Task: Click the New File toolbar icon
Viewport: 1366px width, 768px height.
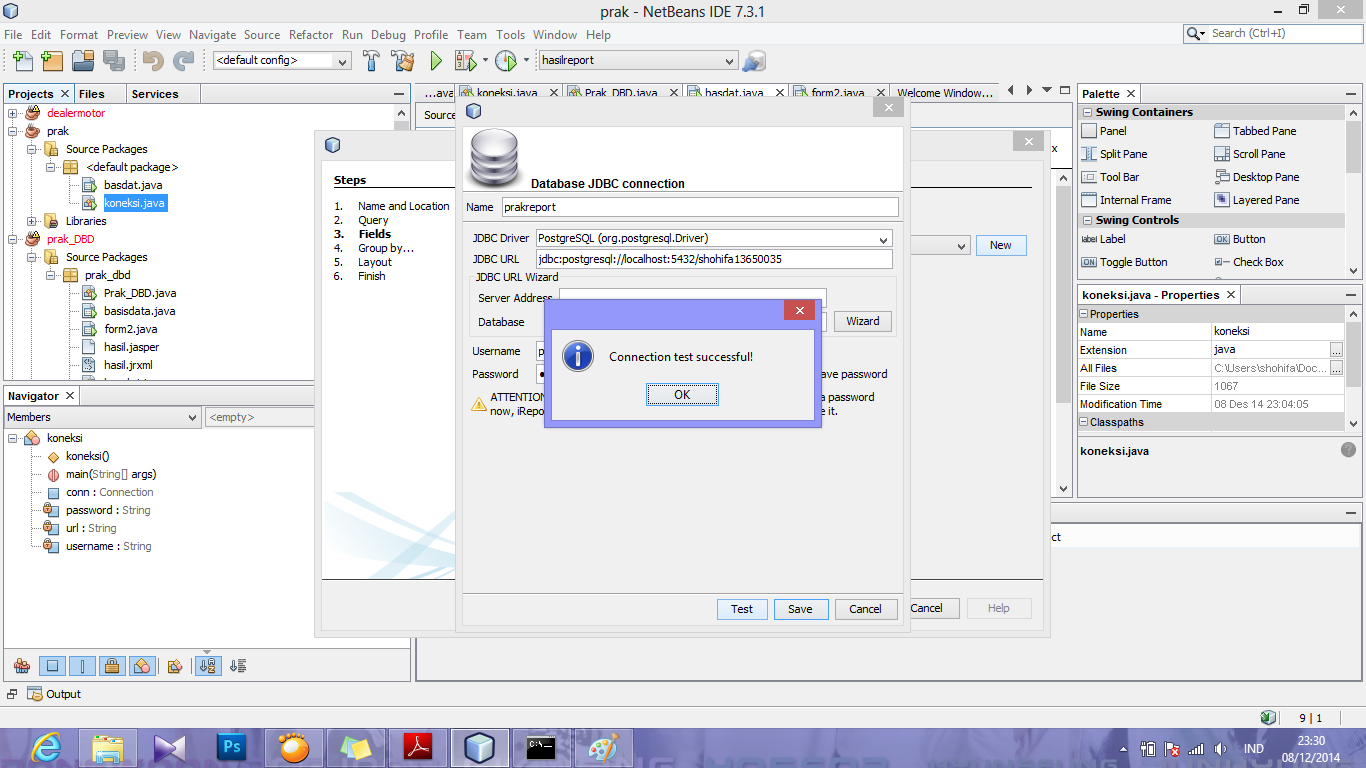Action: pyautogui.click(x=22, y=60)
